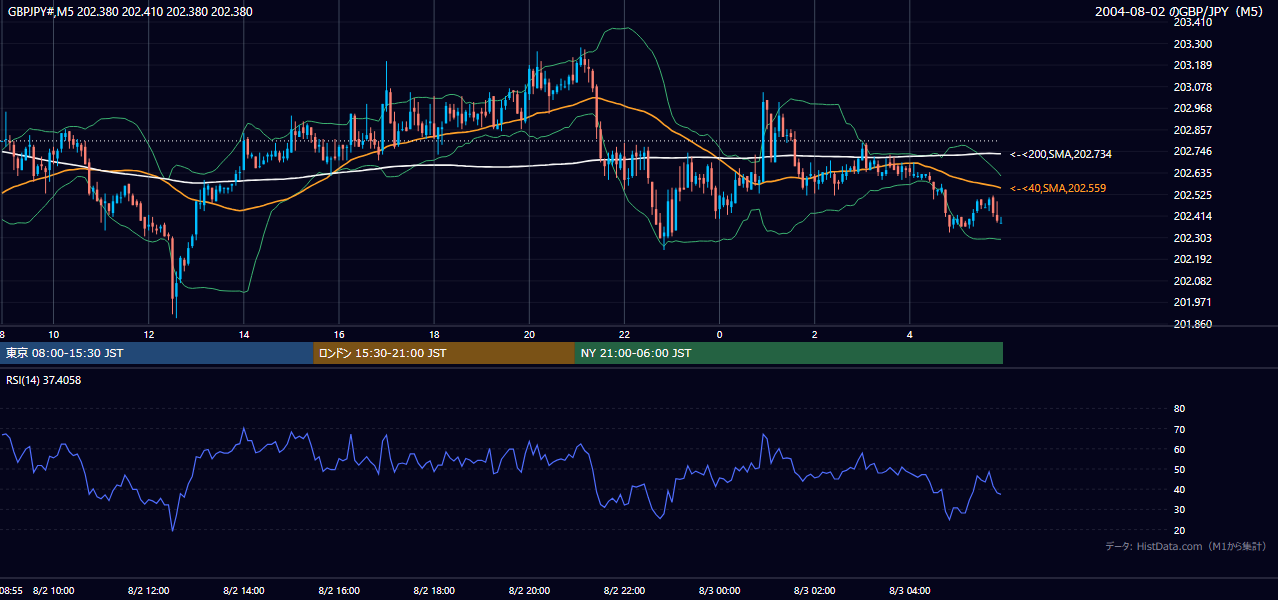Click price scale value 203.410
This screenshot has width=1278, height=600.
click(x=1192, y=22)
